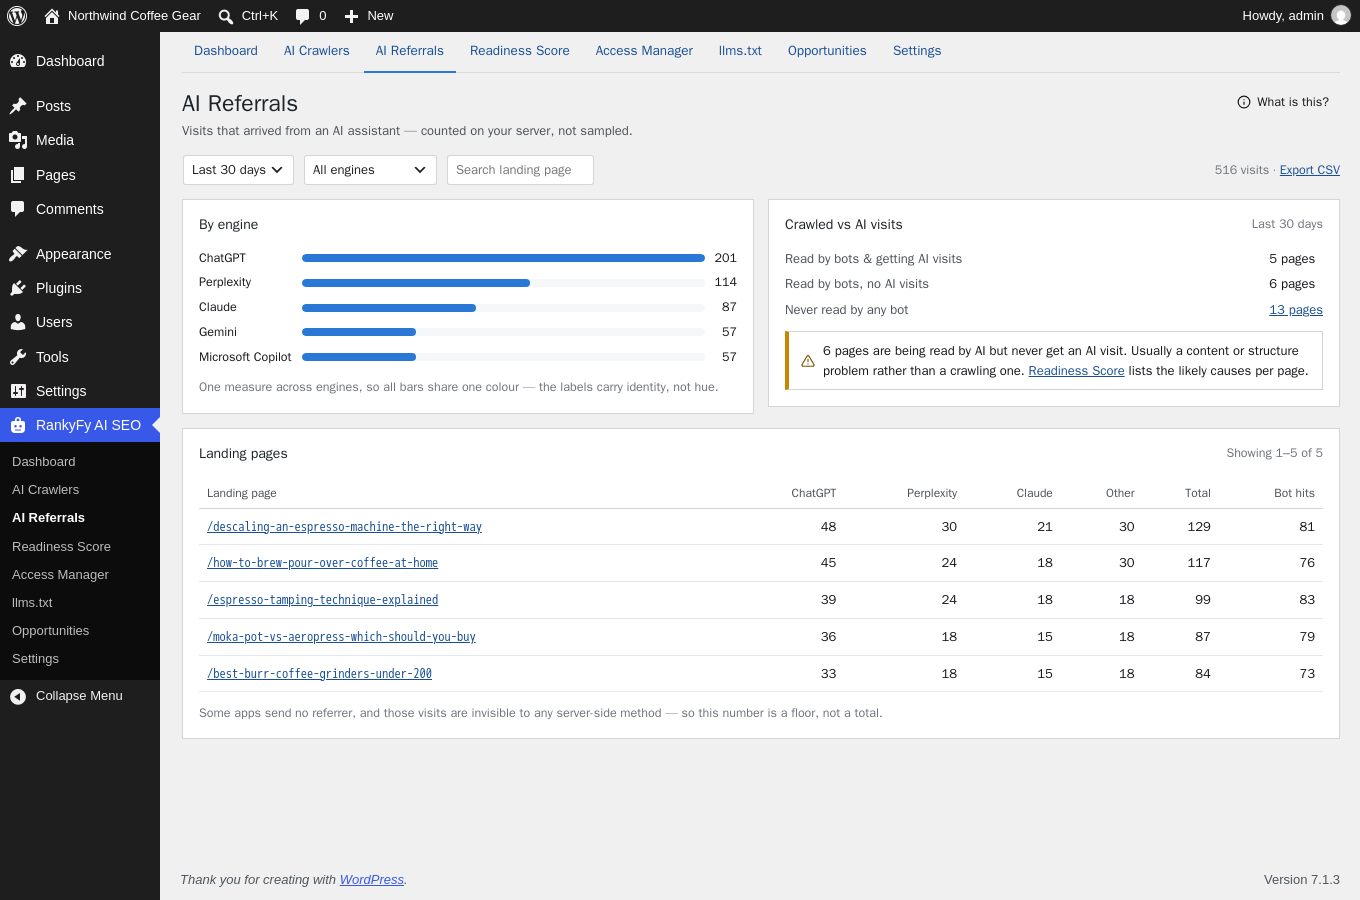The height and width of the screenshot is (900, 1360).
Task: Open the Ctrl+K search magnifier icon
Action: (226, 16)
